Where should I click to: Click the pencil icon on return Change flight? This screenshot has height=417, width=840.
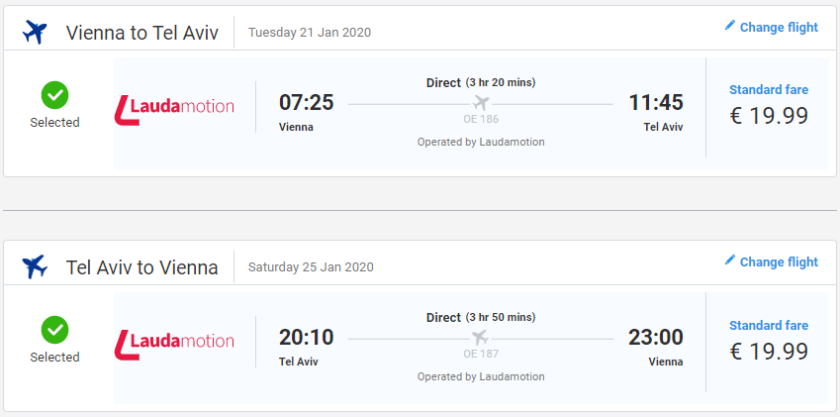tap(730, 261)
